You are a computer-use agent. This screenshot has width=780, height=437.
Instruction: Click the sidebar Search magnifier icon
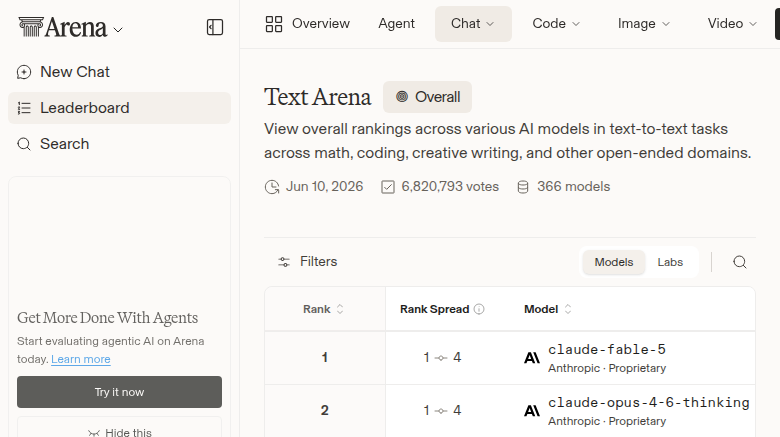point(24,144)
